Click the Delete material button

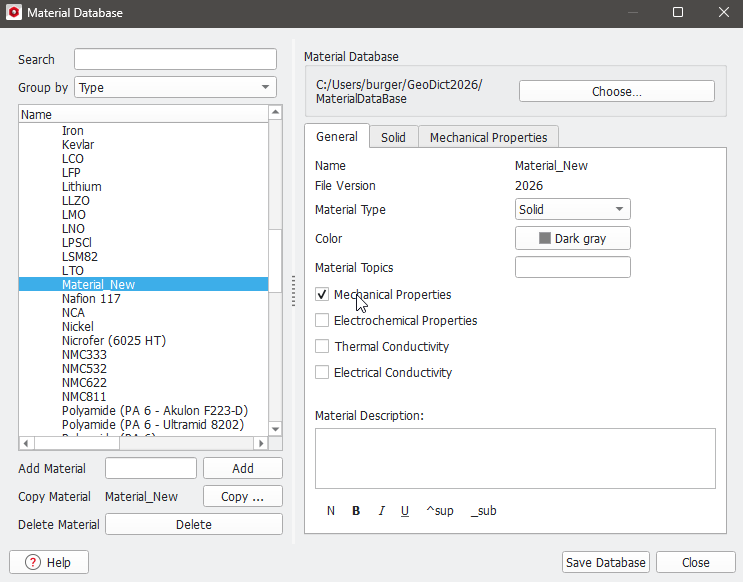(194, 524)
